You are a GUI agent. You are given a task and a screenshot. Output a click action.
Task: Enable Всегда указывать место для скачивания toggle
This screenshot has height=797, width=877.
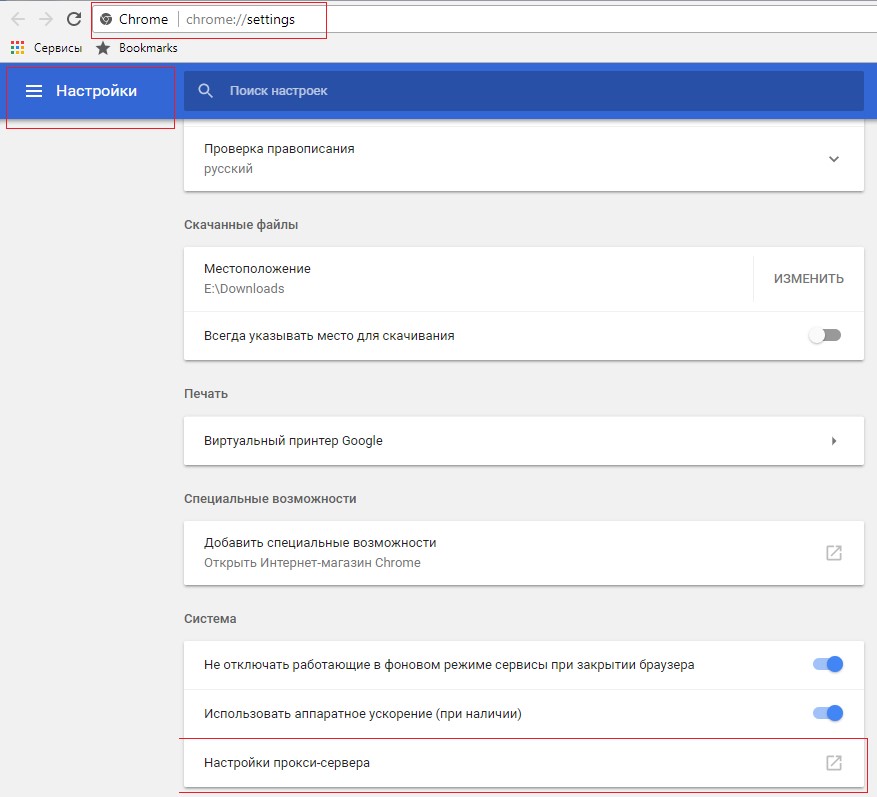click(x=825, y=336)
